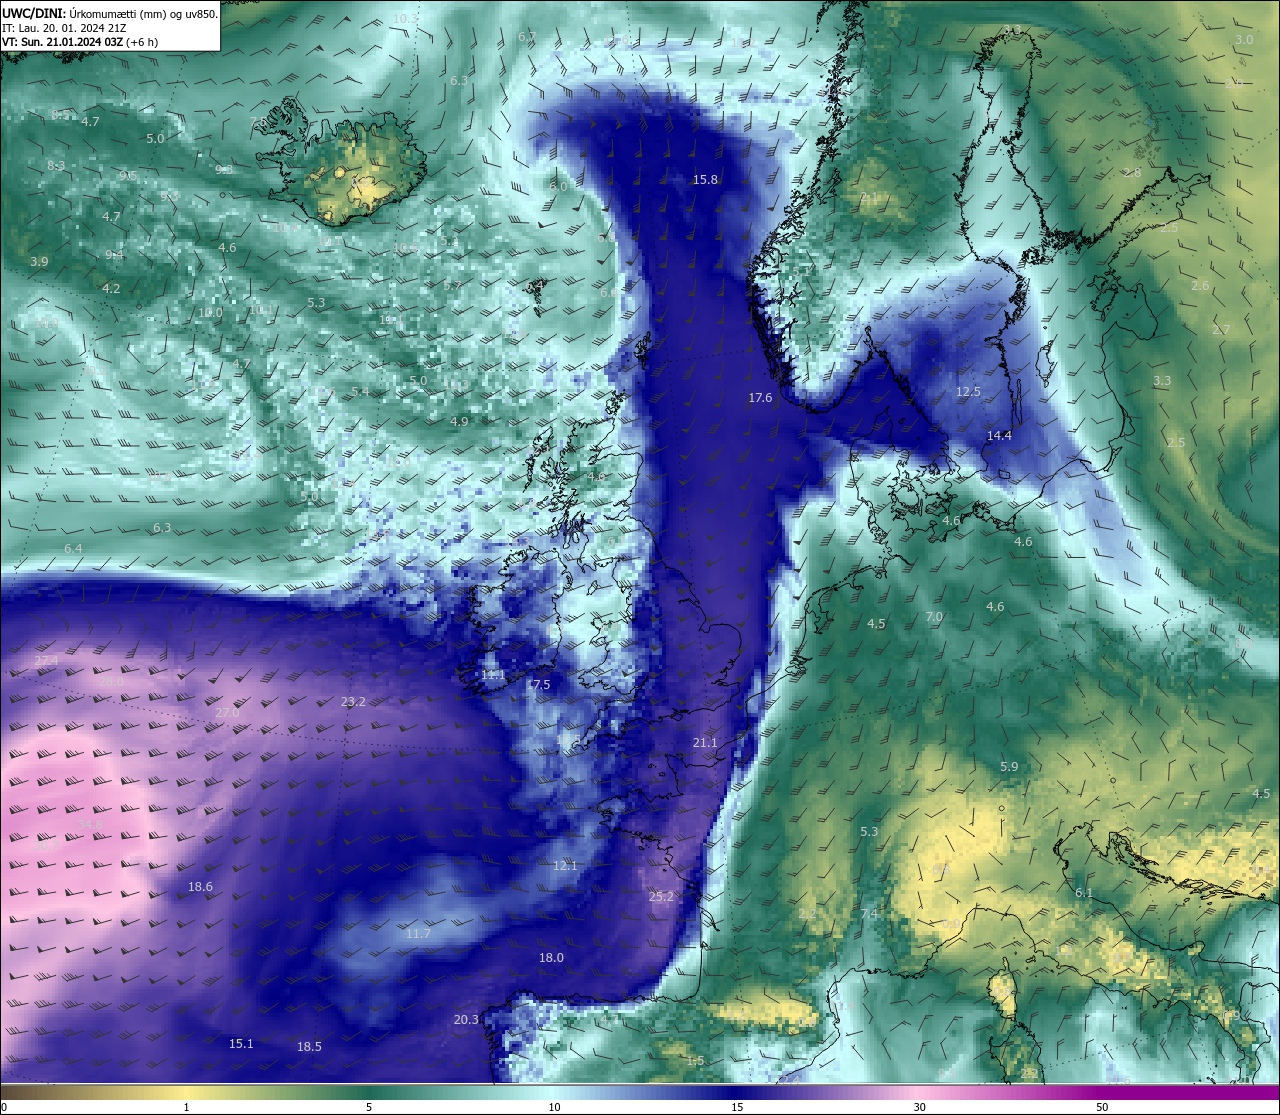The width and height of the screenshot is (1280, 1115).
Task: Click the 5.9 value over central Europe
Action: (1009, 767)
